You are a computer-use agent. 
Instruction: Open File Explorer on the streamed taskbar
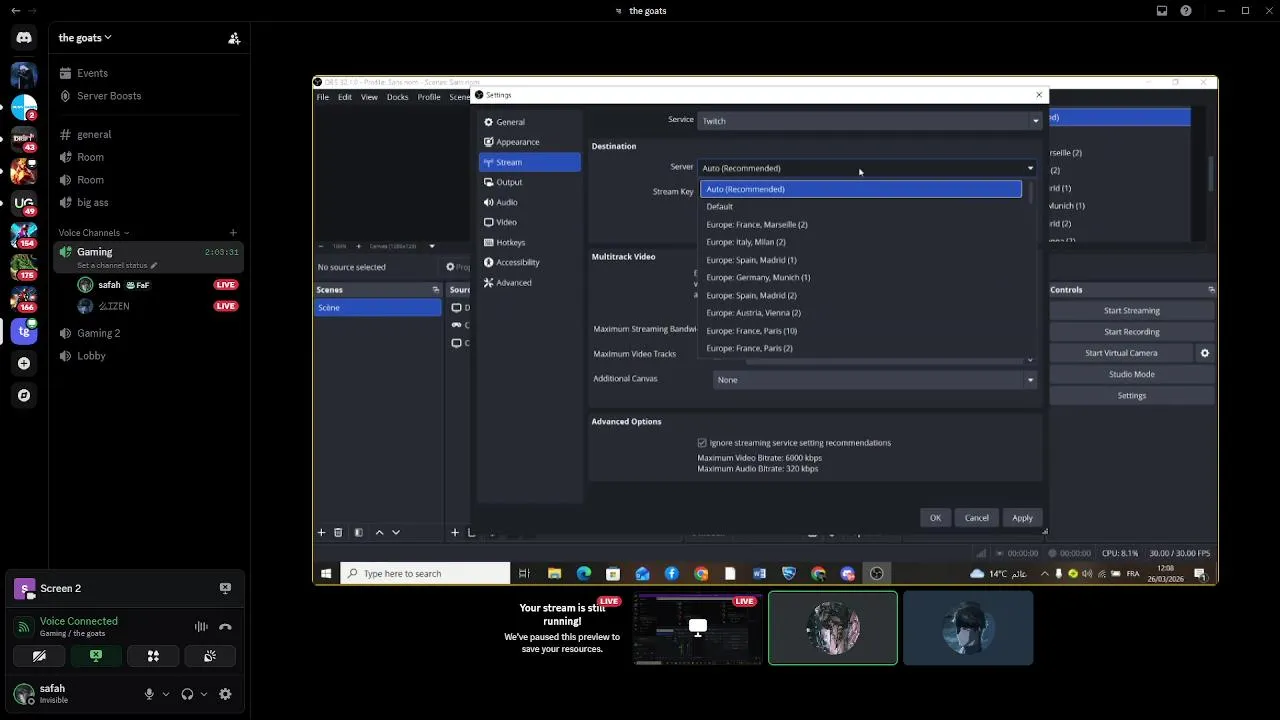point(554,574)
